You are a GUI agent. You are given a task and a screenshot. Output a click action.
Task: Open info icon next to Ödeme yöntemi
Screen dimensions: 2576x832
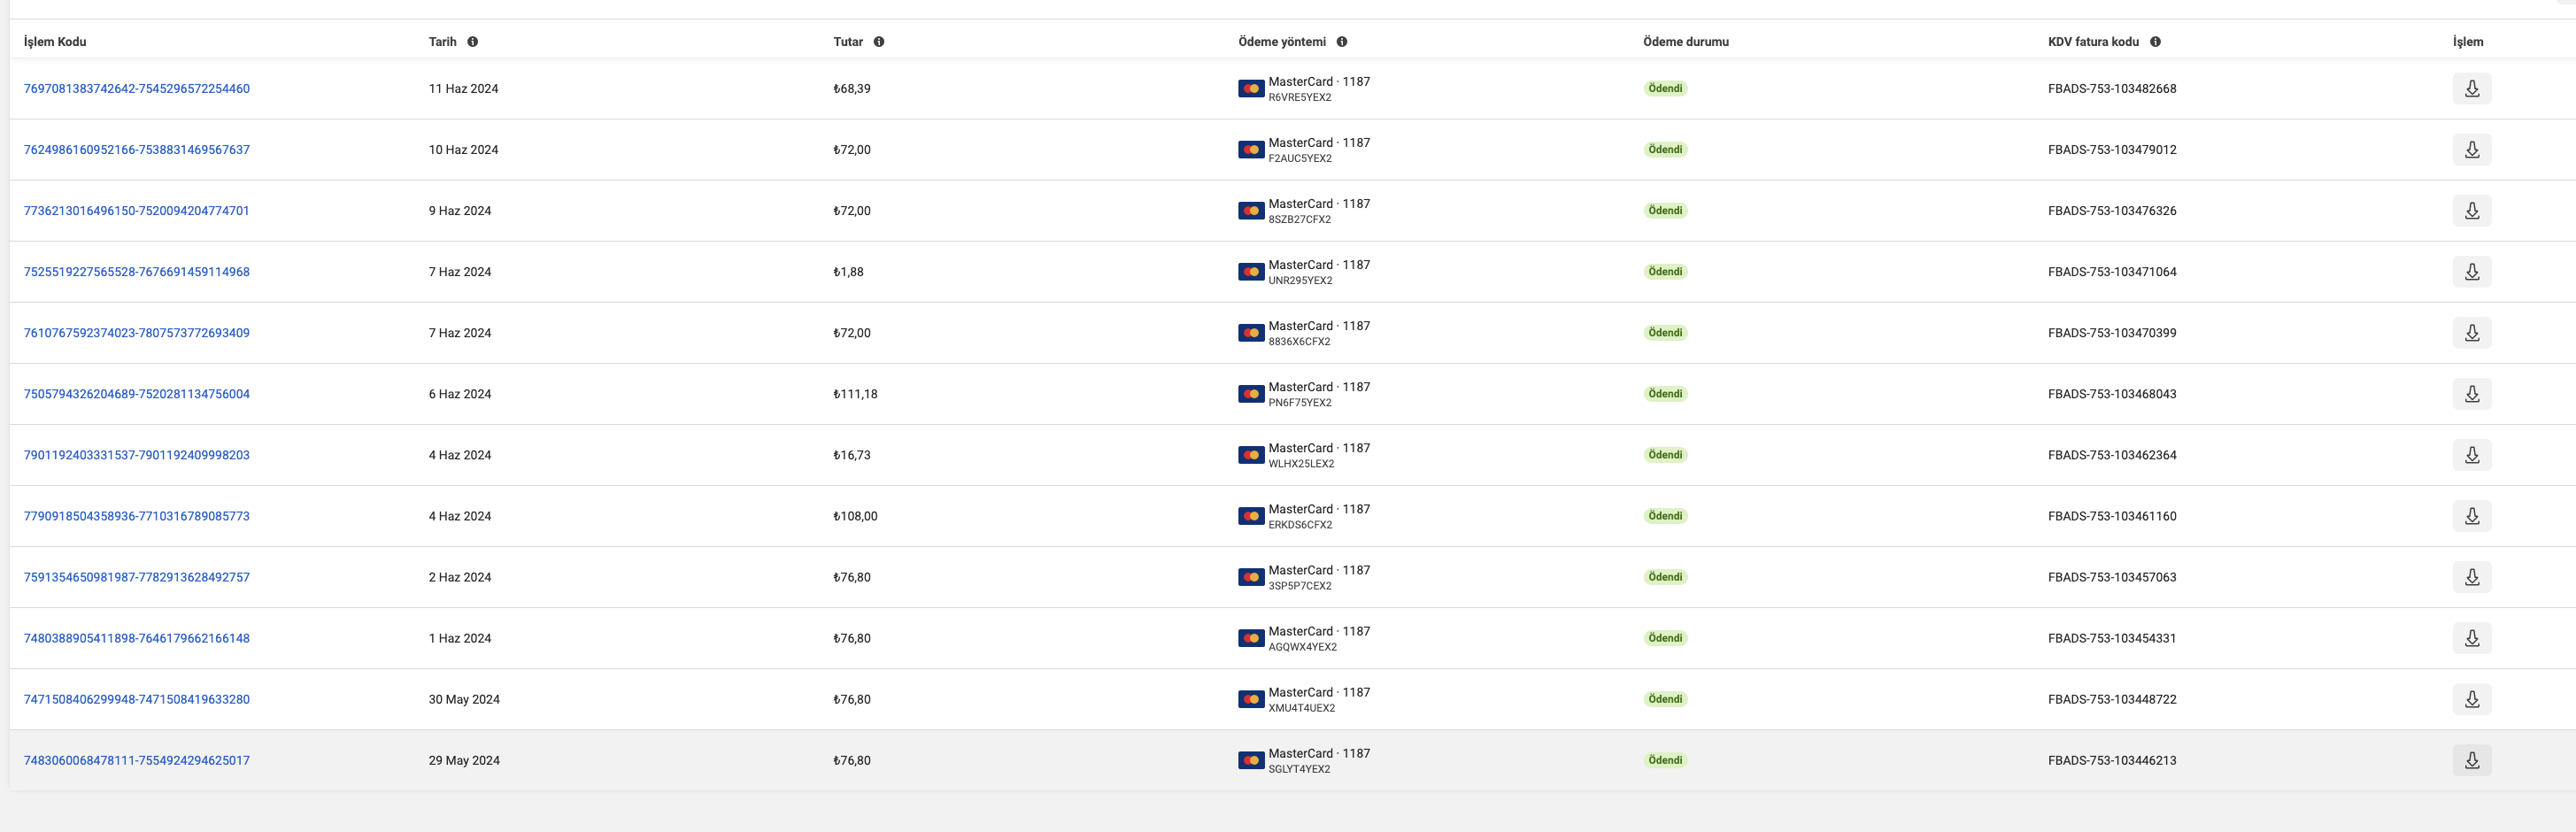point(1342,42)
